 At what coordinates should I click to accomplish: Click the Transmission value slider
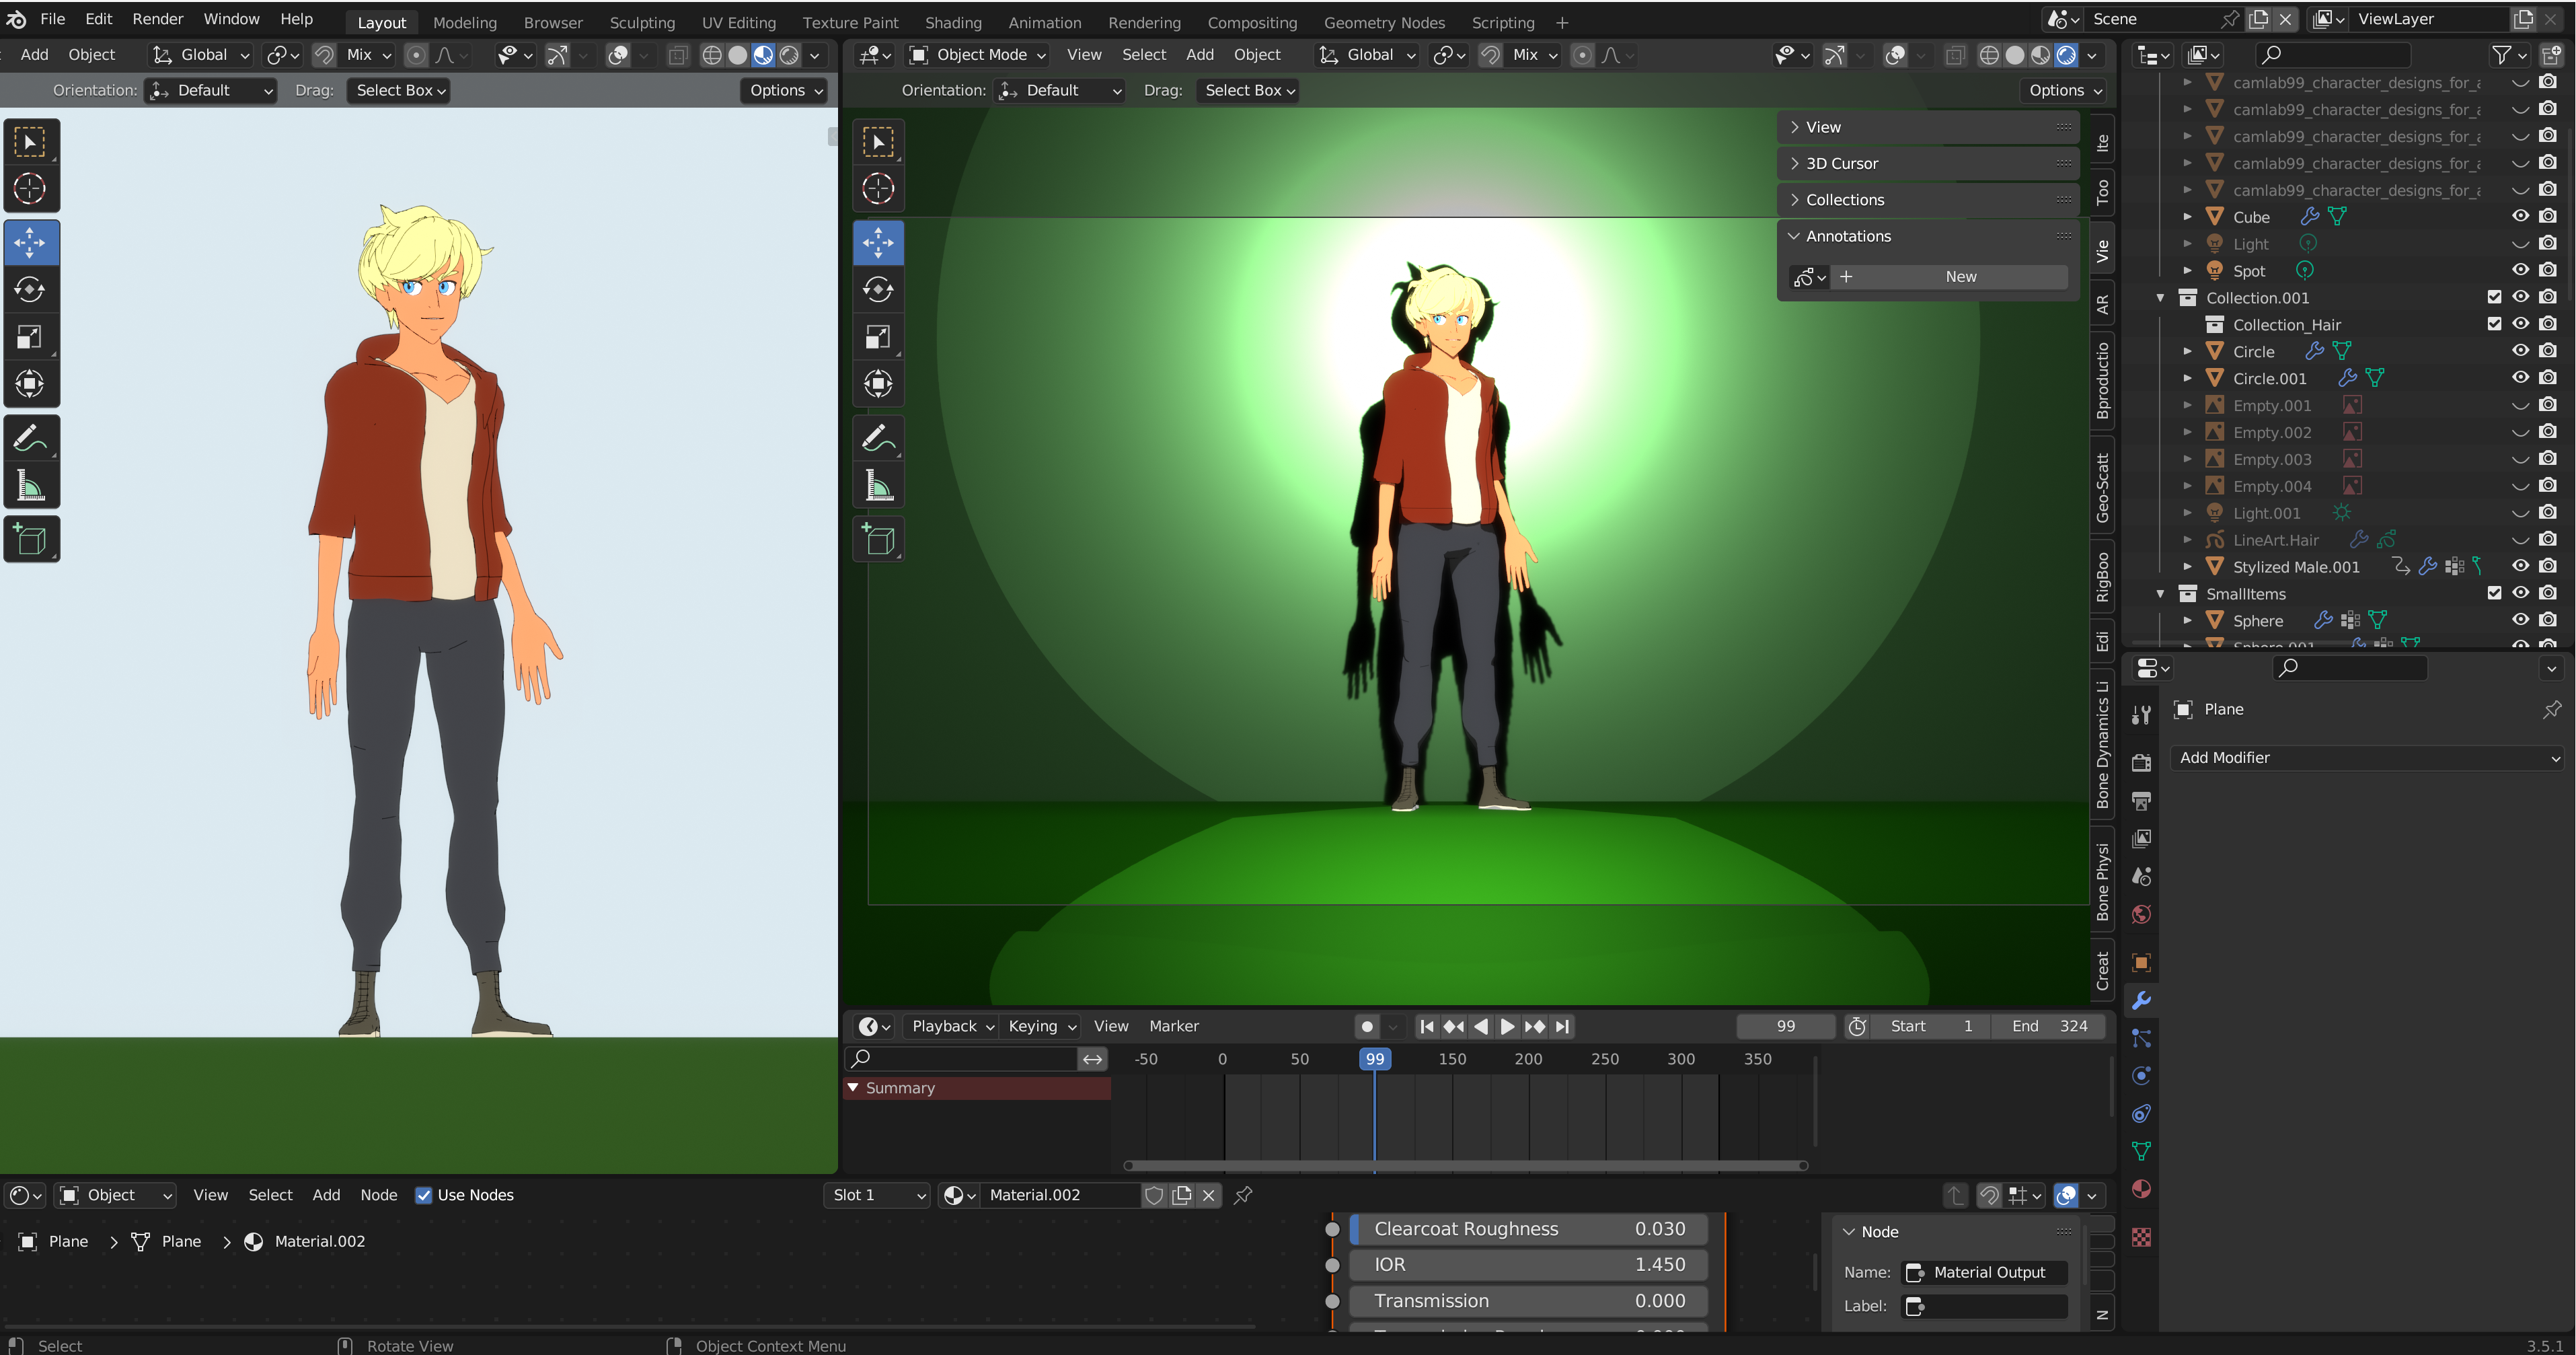[x=1529, y=1301]
